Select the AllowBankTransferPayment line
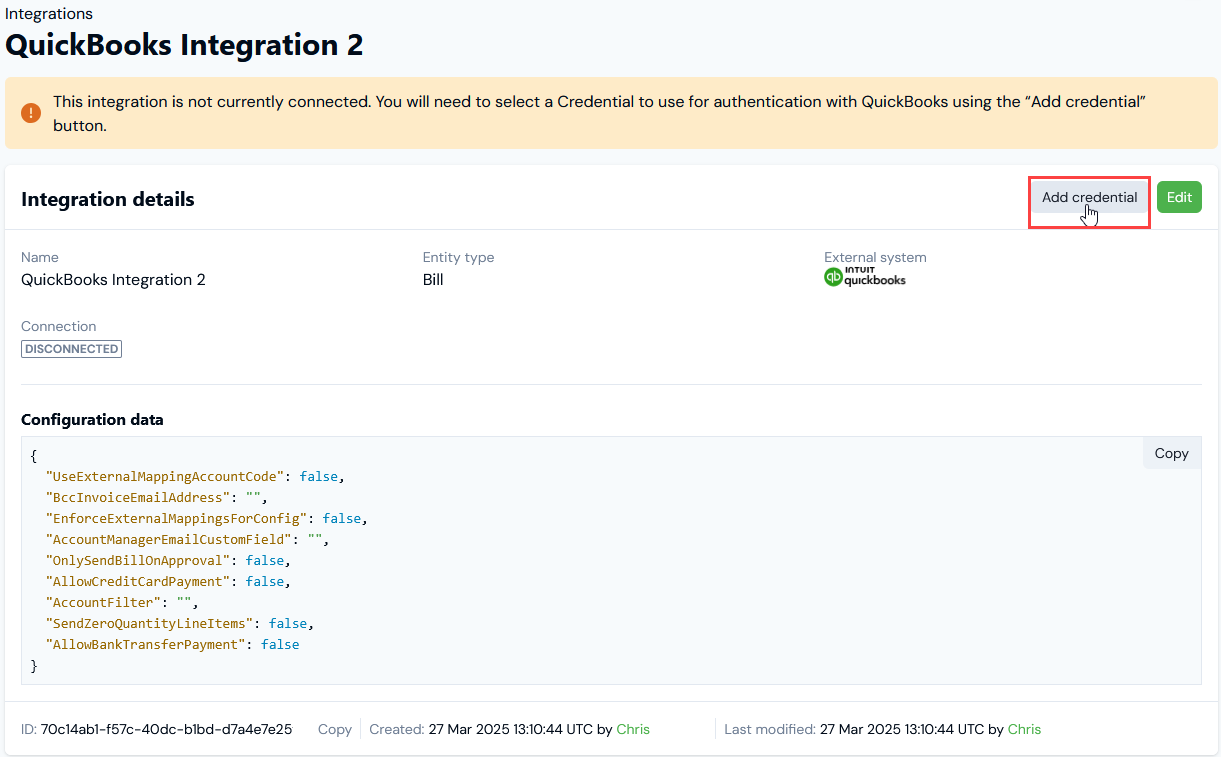Screen dimensions: 1221x757 coord(173,645)
